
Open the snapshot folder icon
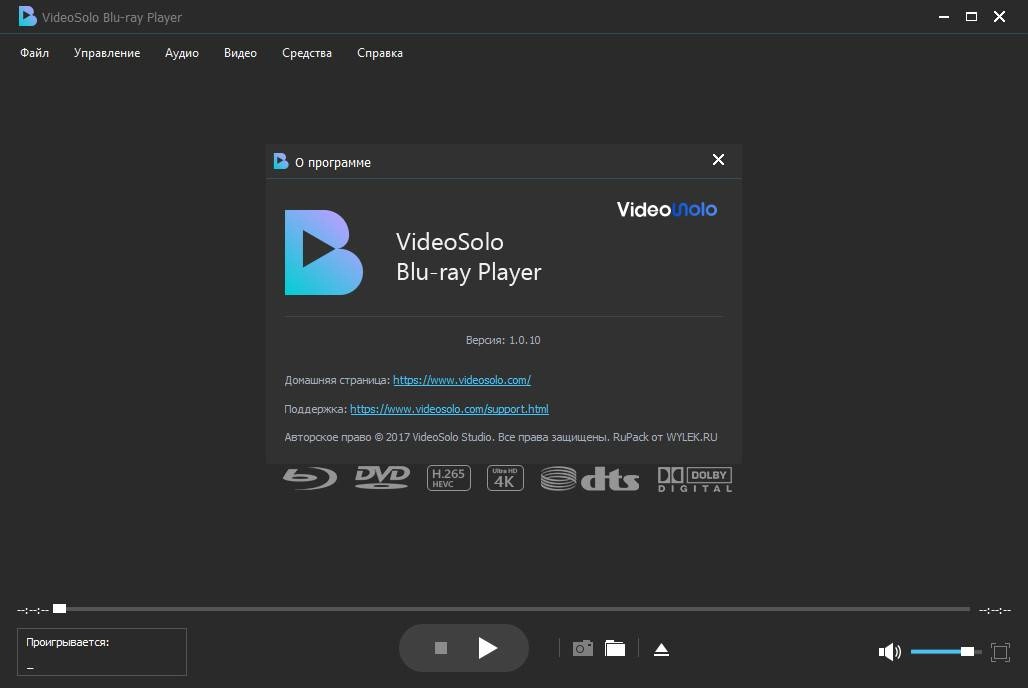coord(614,649)
